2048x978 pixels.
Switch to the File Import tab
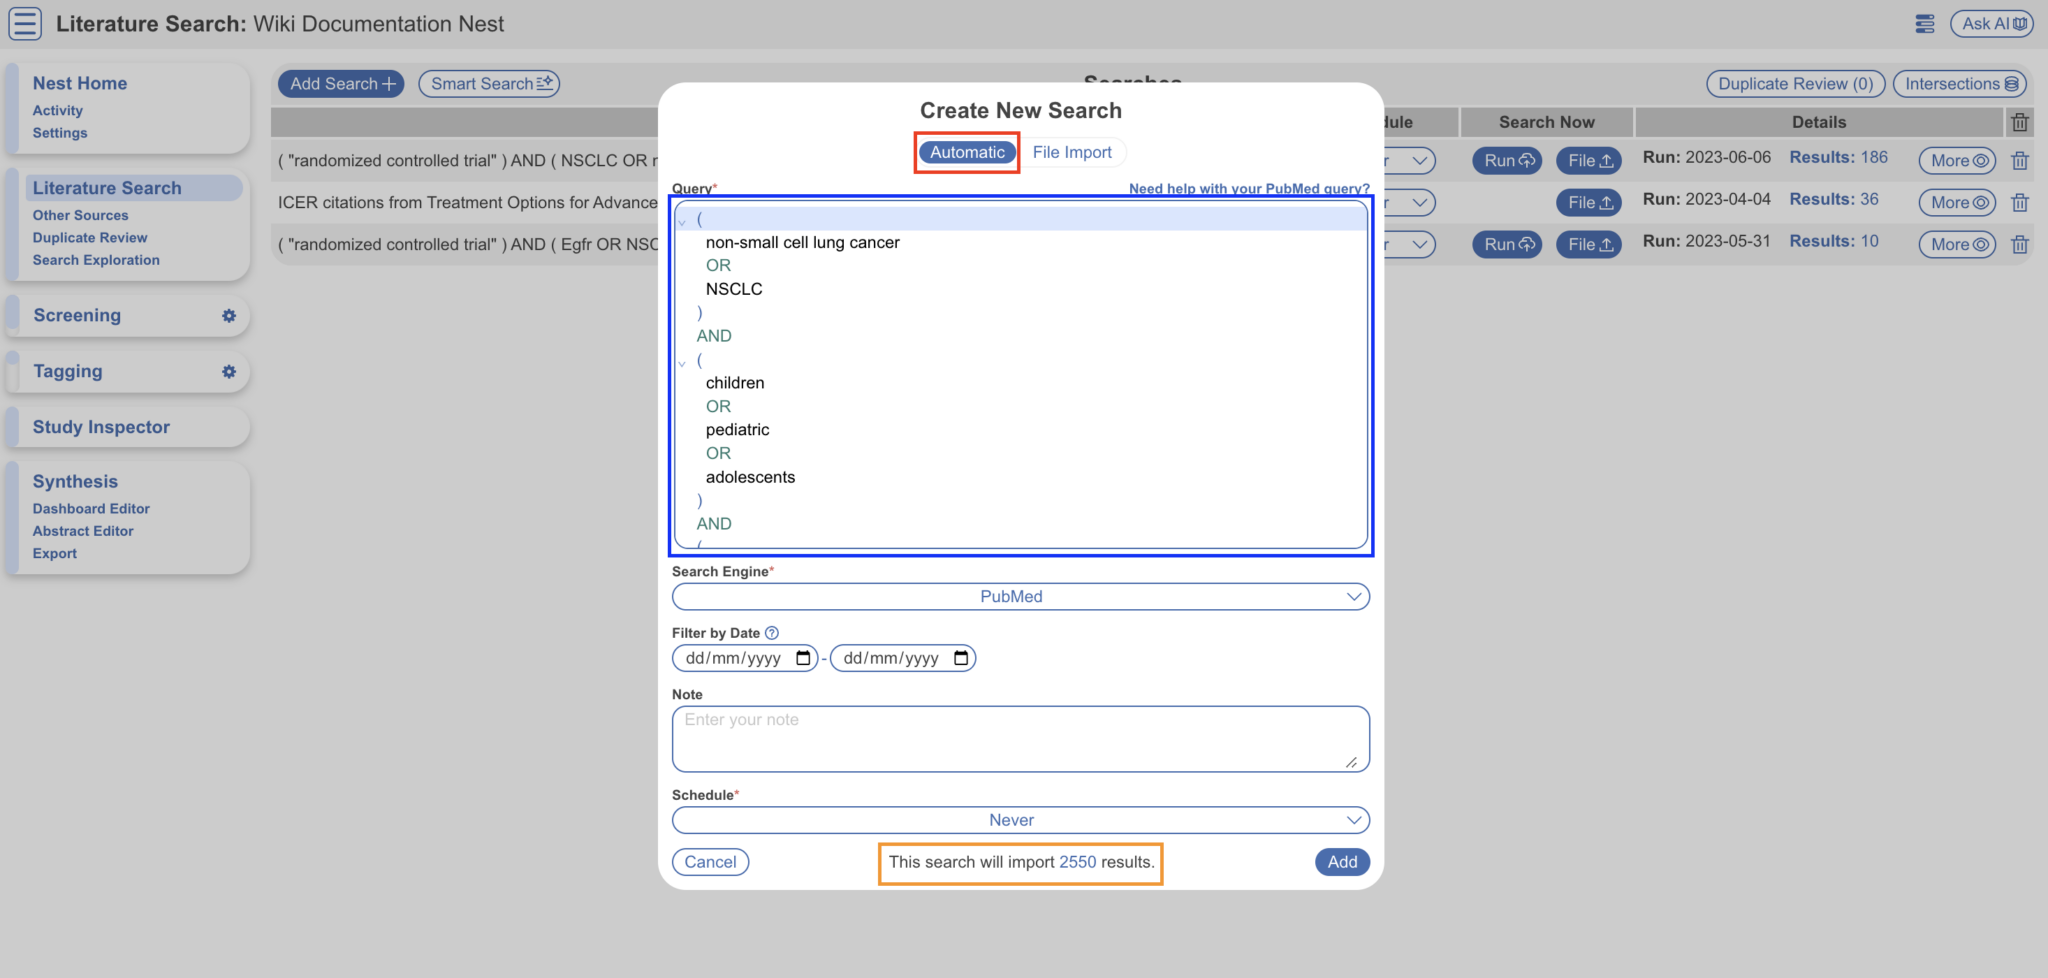[1072, 151]
